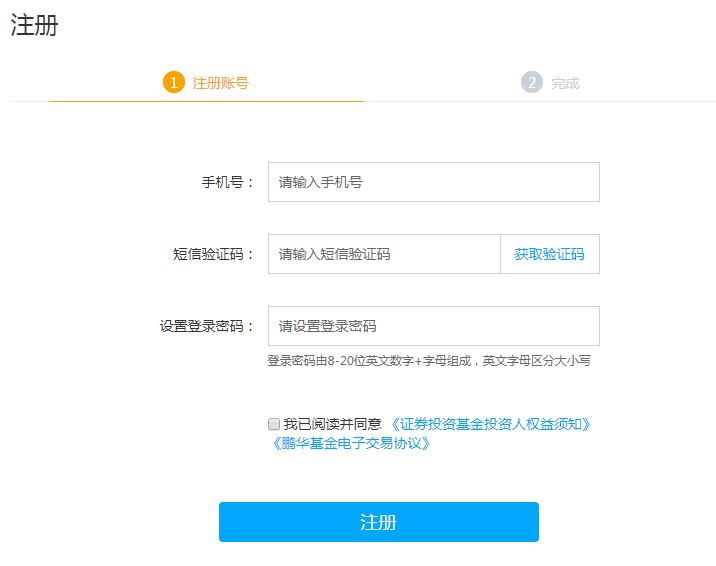Click the 短信验证码： field label
Viewport: 716px width, 566px height.
click(x=214, y=254)
